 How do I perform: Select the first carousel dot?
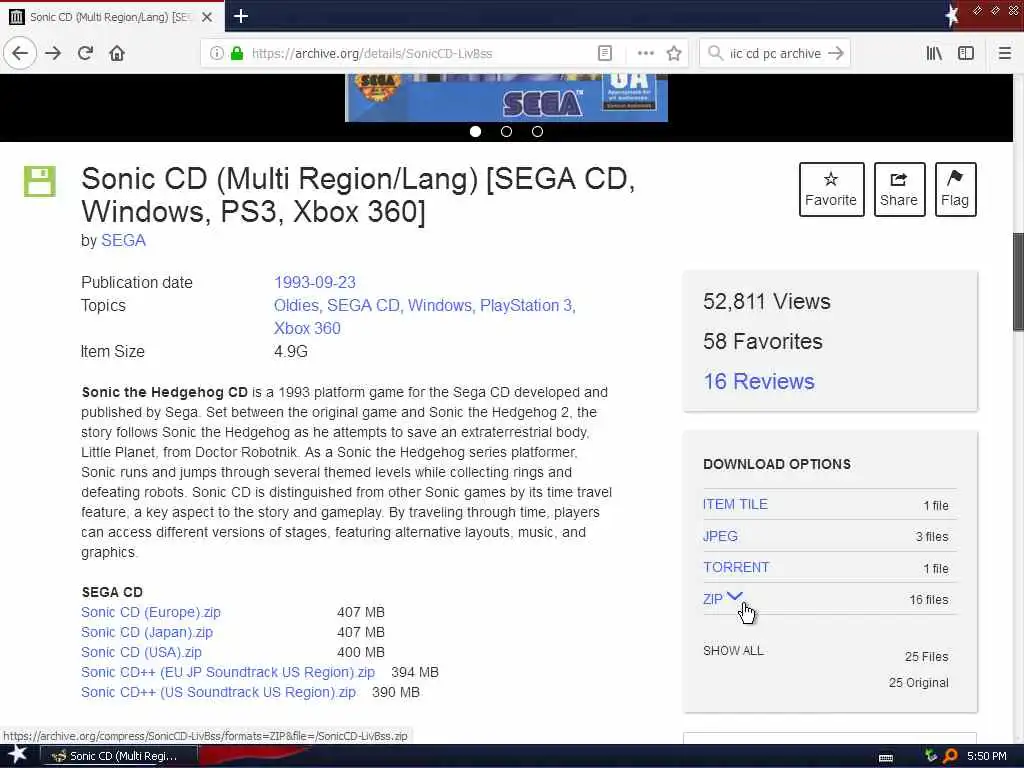coord(475,131)
